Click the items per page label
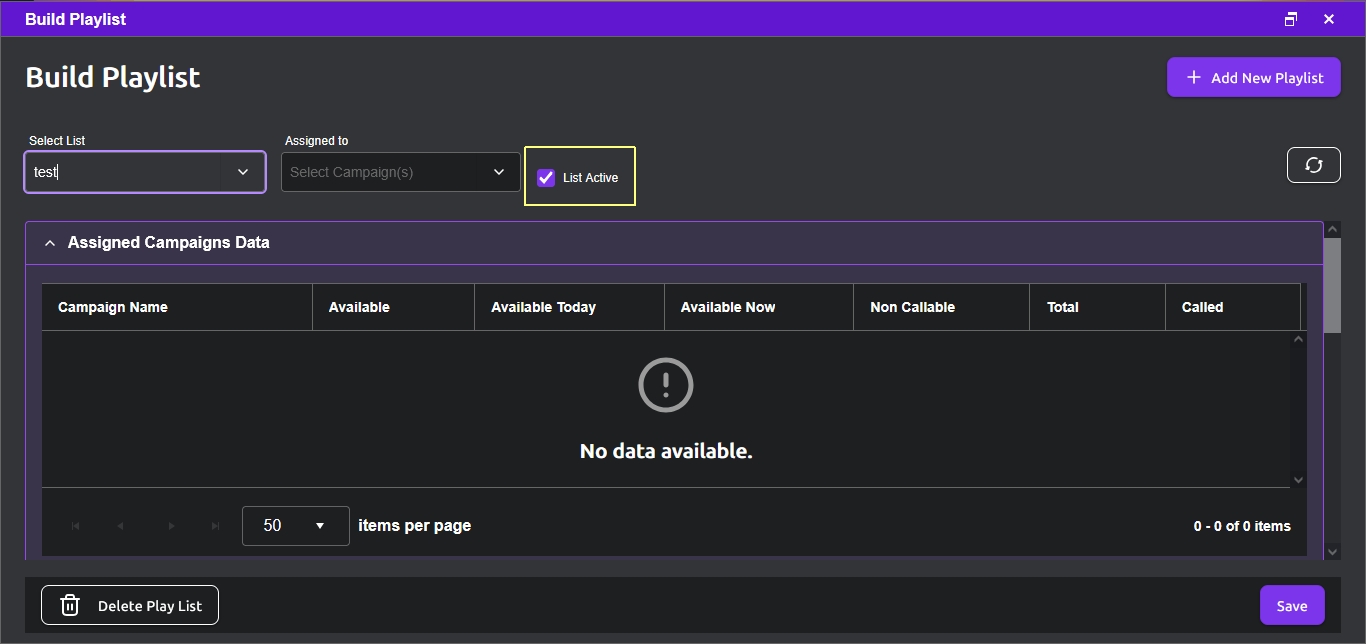The height and width of the screenshot is (644, 1366). coord(415,525)
